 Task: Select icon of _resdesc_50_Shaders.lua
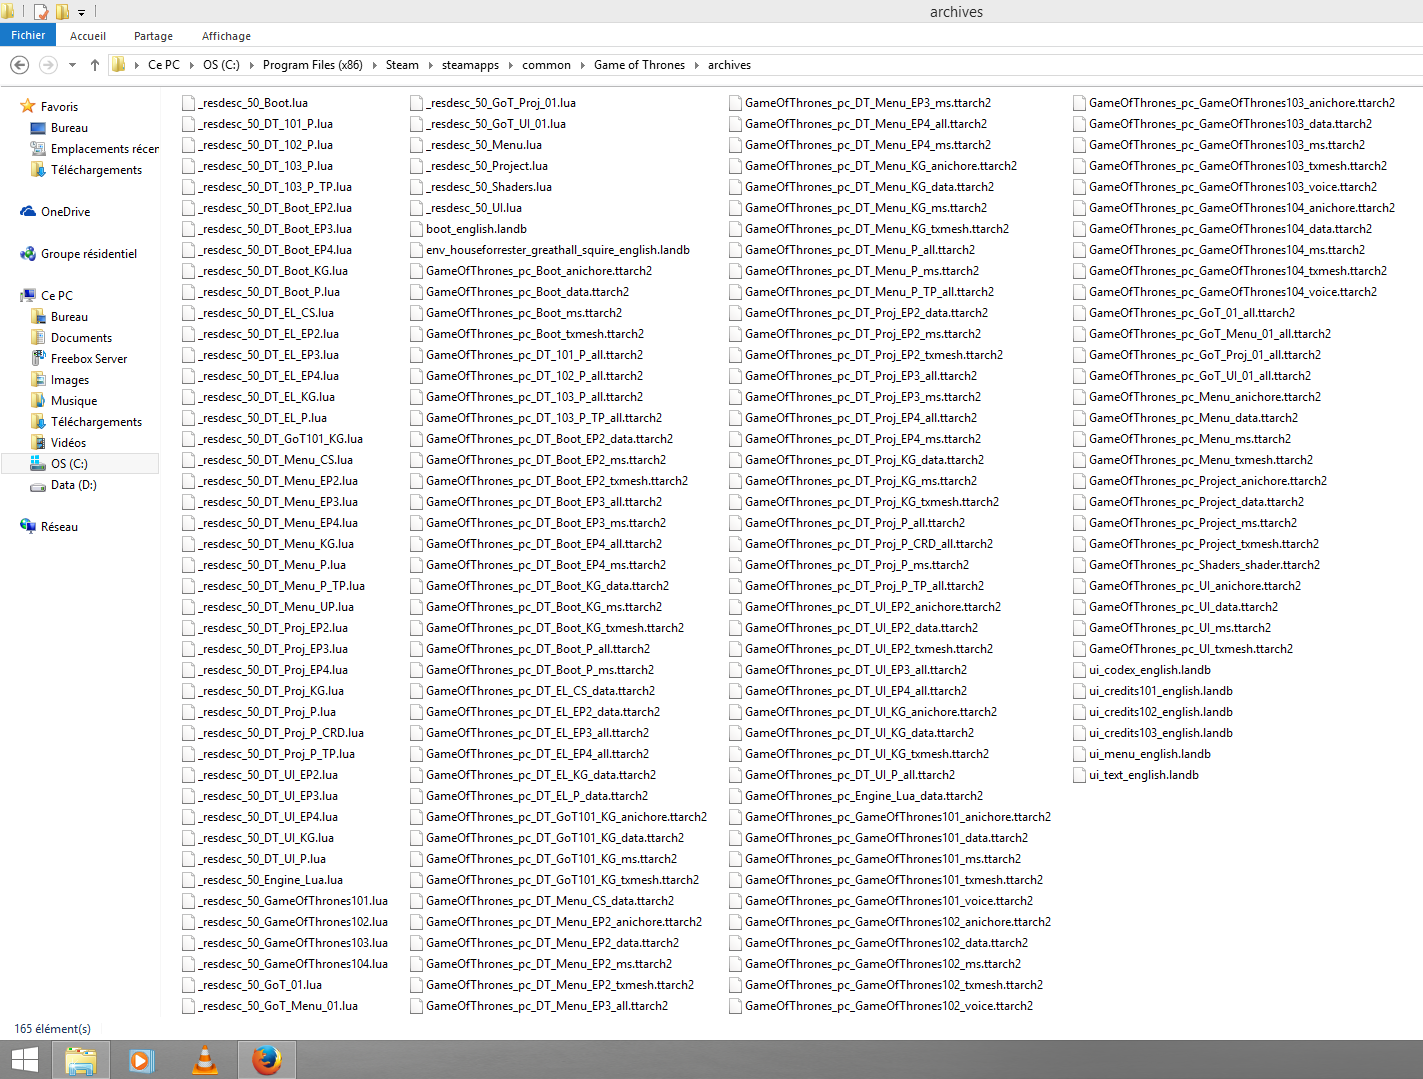417,187
